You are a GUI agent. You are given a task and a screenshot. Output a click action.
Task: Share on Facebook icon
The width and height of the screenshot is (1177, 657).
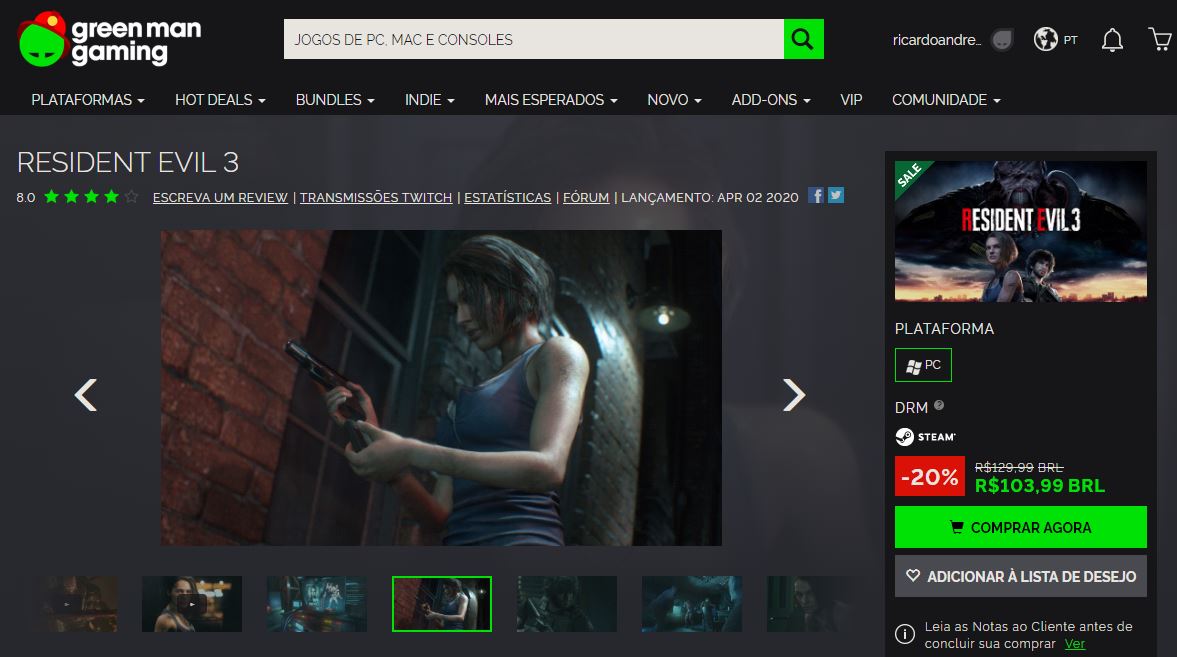[816, 196]
